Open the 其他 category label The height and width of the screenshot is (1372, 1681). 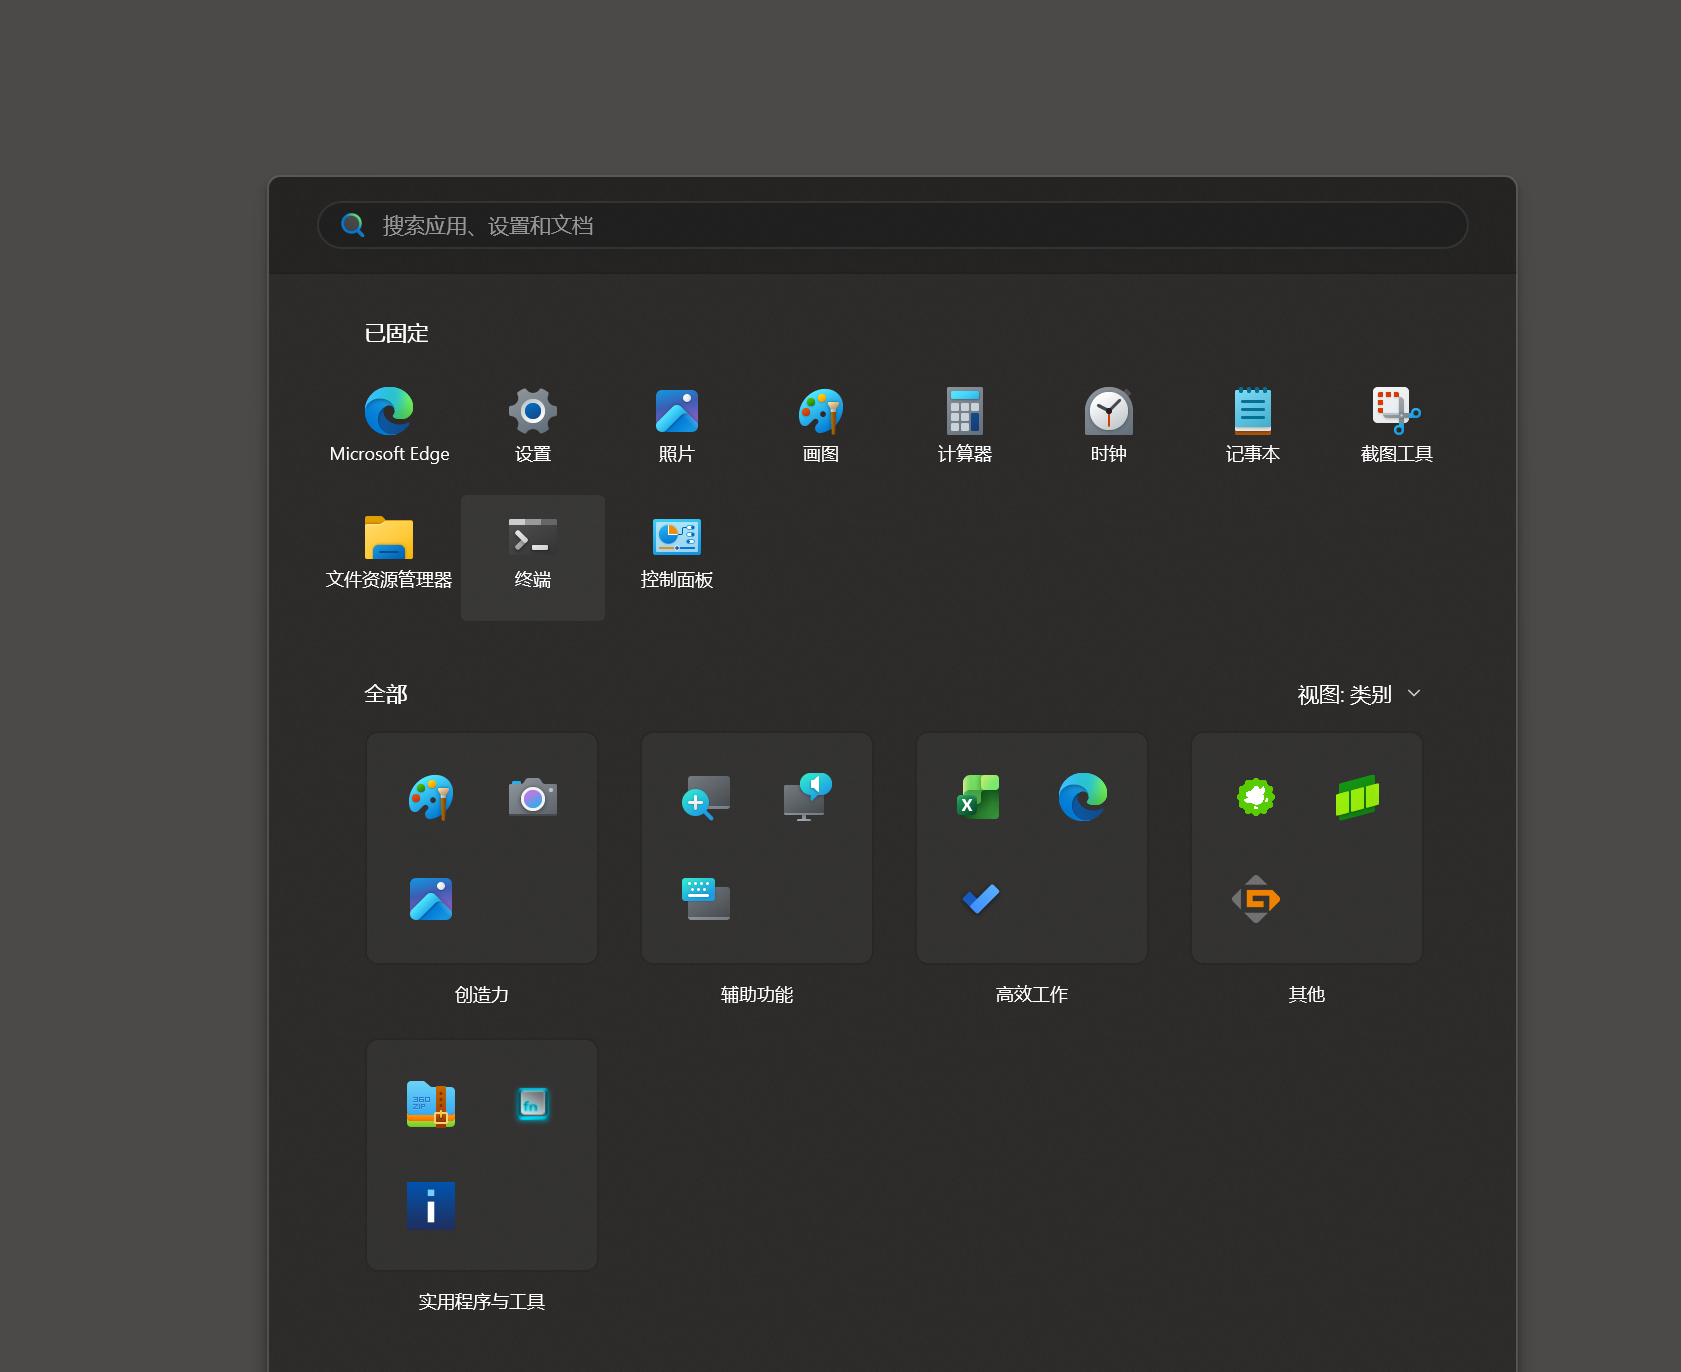[1307, 995]
